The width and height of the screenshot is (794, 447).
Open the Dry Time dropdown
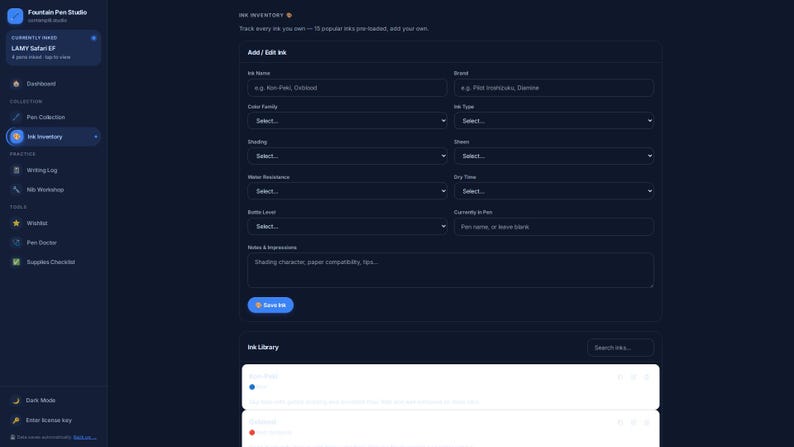[553, 191]
